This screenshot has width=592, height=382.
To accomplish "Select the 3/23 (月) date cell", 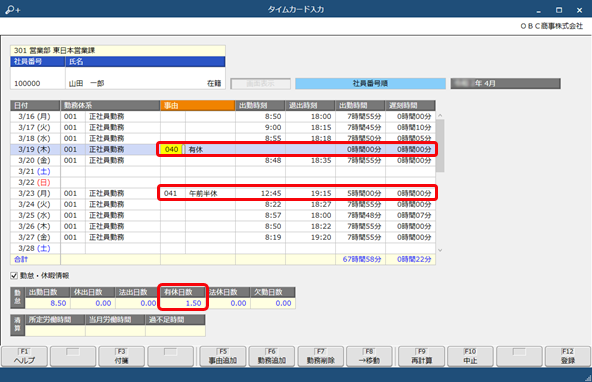I will (35, 193).
